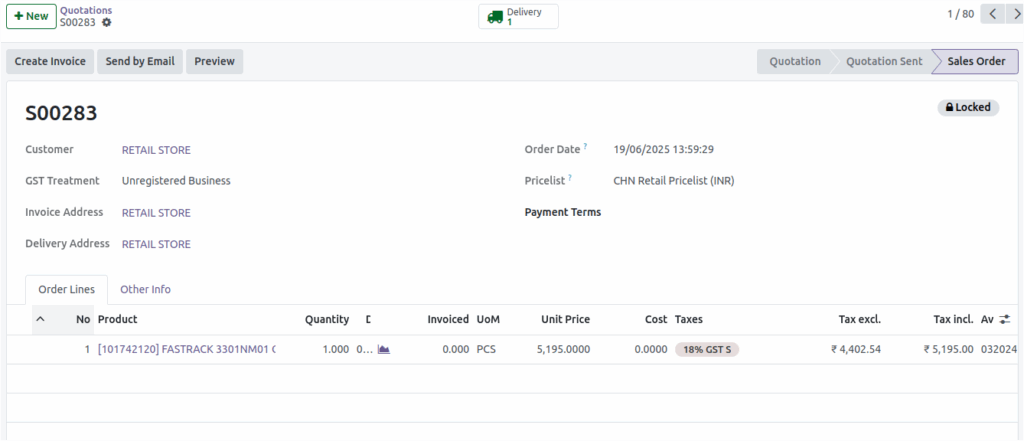
Task: Click Taxes column header
Action: coord(689,319)
